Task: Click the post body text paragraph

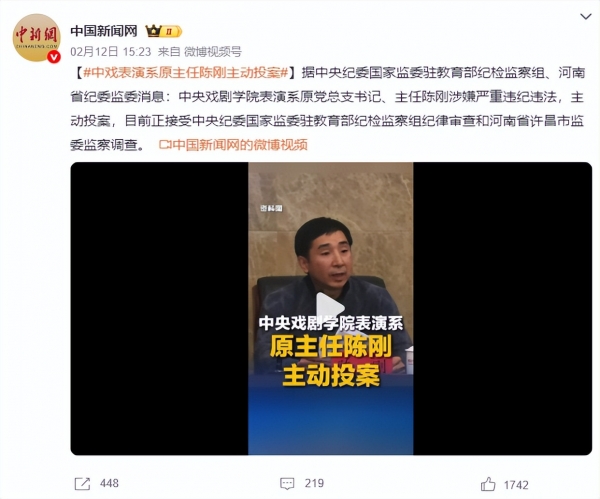Action: (328, 109)
